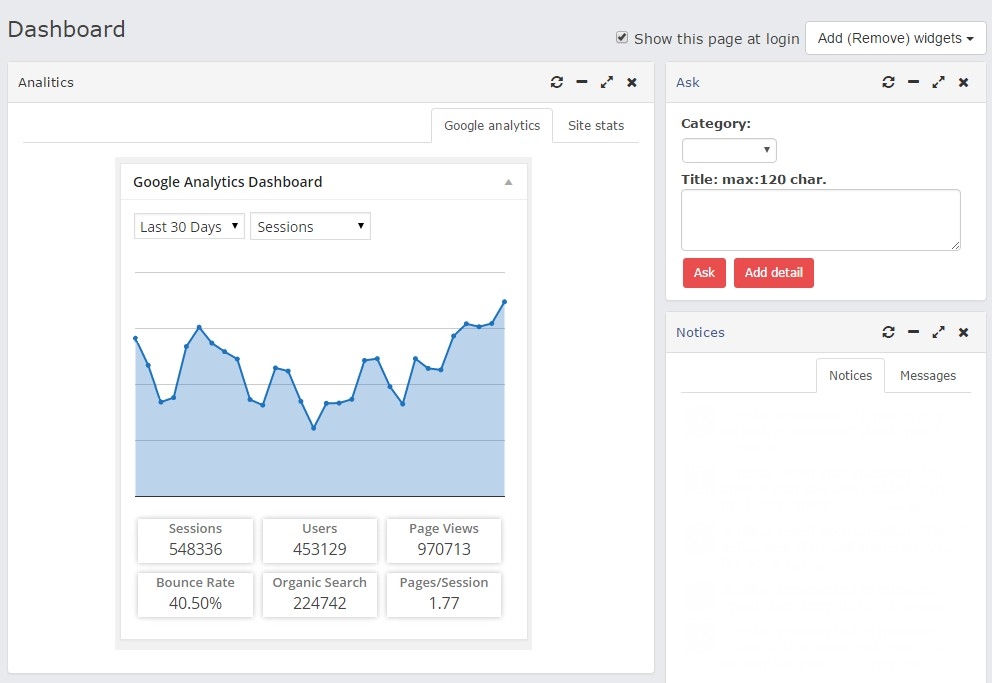992x683 pixels.
Task: Open the Sessions metric dropdown
Action: point(310,227)
